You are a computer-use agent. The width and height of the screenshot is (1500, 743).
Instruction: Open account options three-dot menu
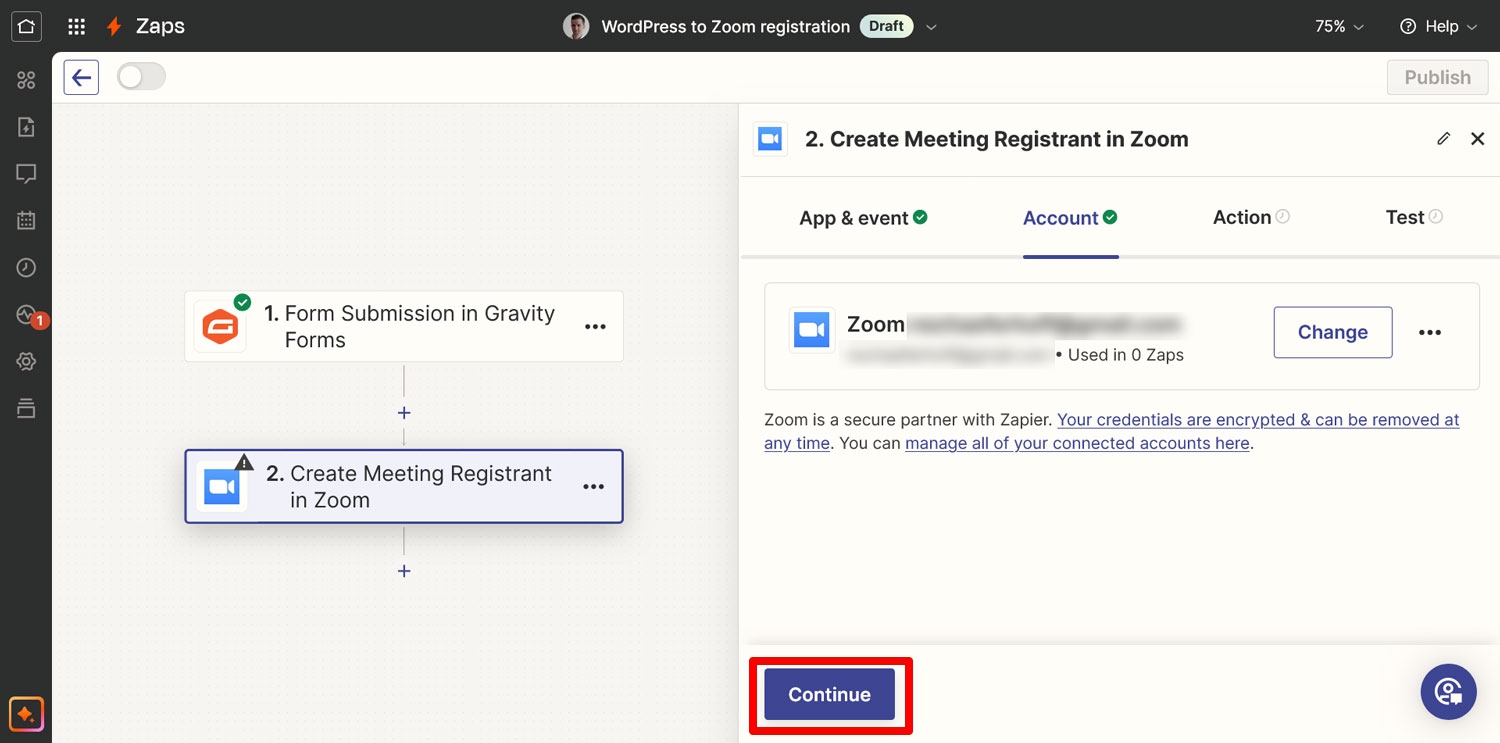(1430, 333)
